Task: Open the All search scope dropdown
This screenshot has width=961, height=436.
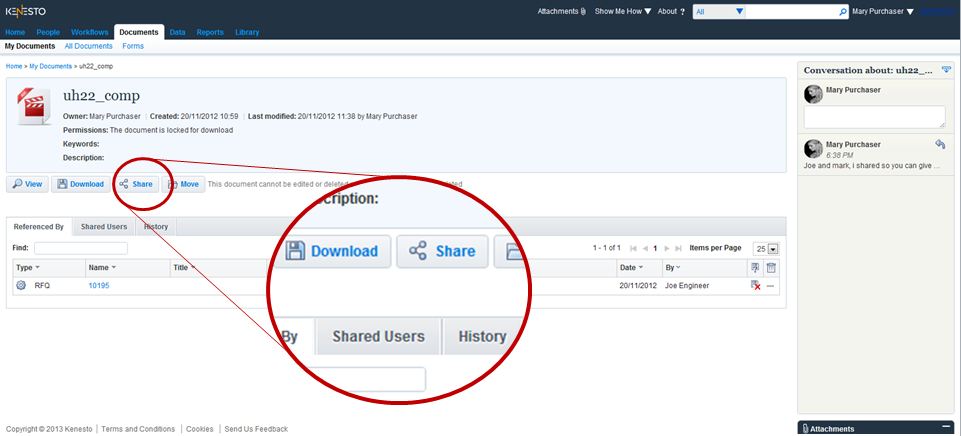Action: point(719,12)
